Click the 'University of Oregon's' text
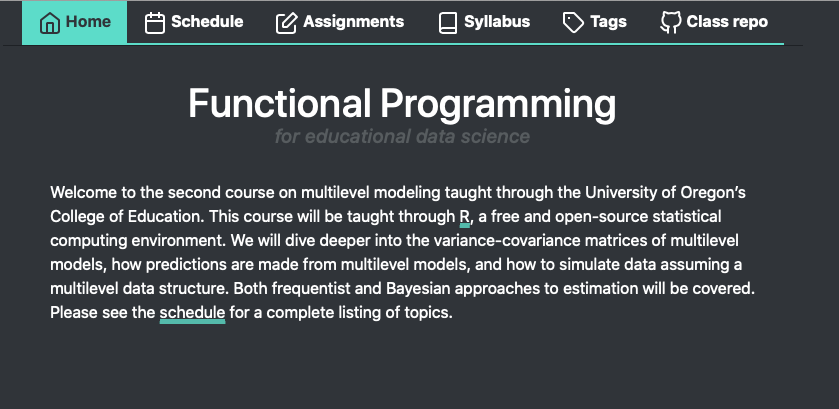This screenshot has width=839, height=409. click(662, 192)
